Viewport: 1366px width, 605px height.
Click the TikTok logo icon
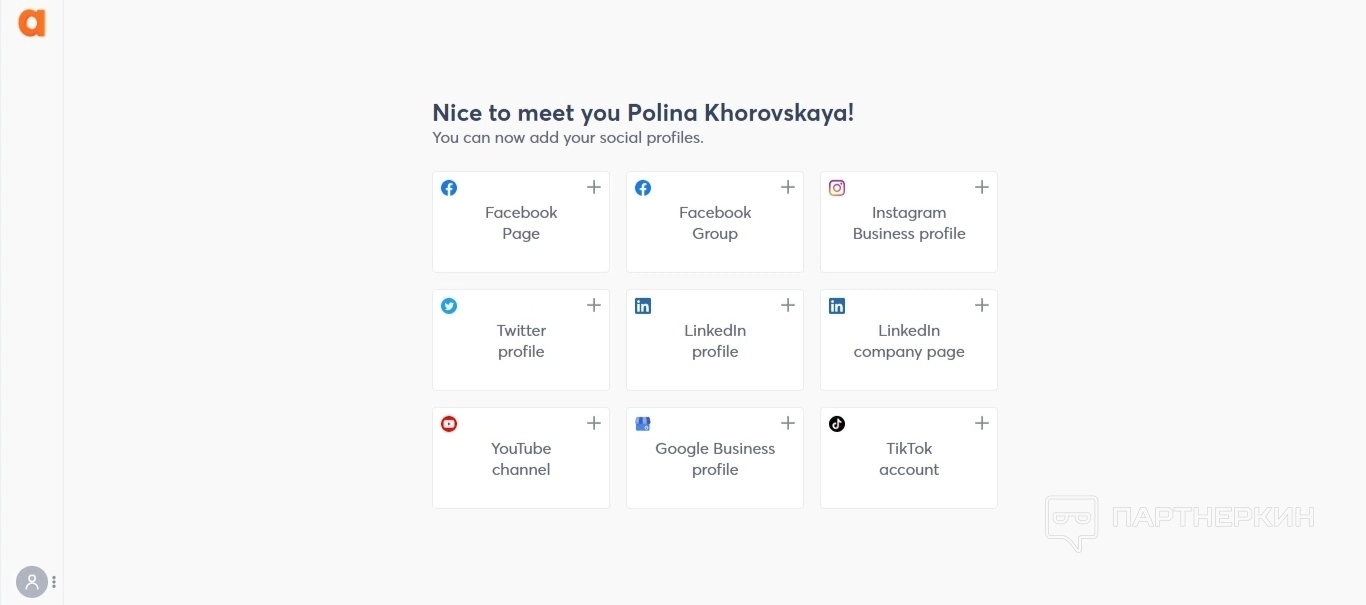click(x=837, y=424)
